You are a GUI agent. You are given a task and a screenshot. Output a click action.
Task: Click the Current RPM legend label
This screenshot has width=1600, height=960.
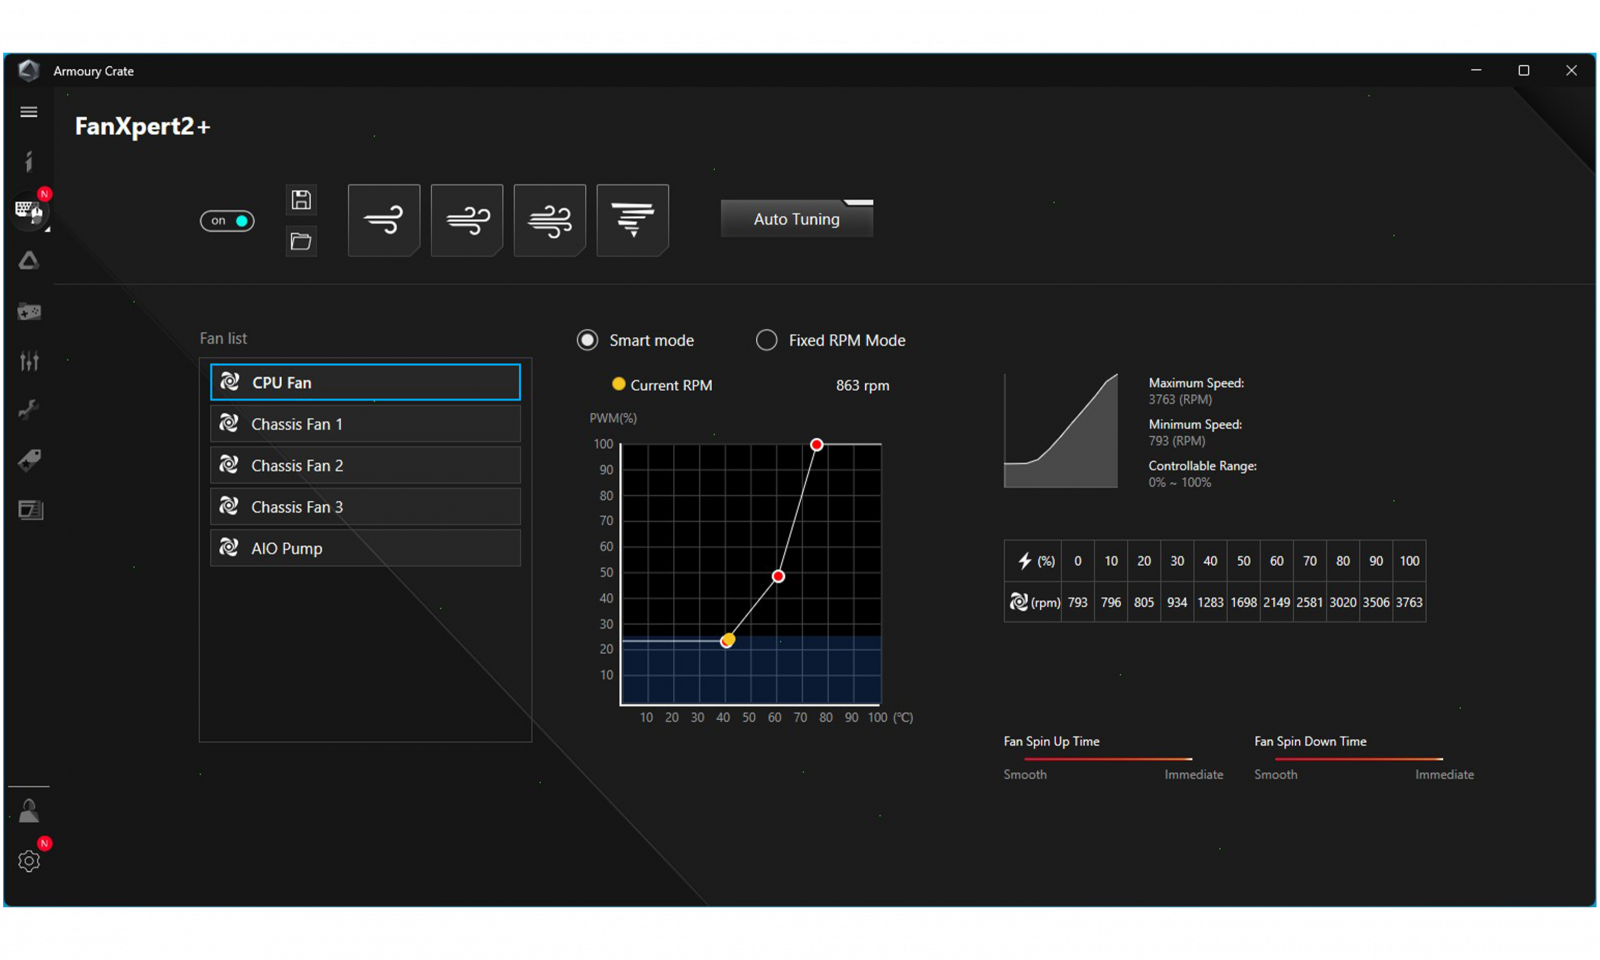coord(671,385)
